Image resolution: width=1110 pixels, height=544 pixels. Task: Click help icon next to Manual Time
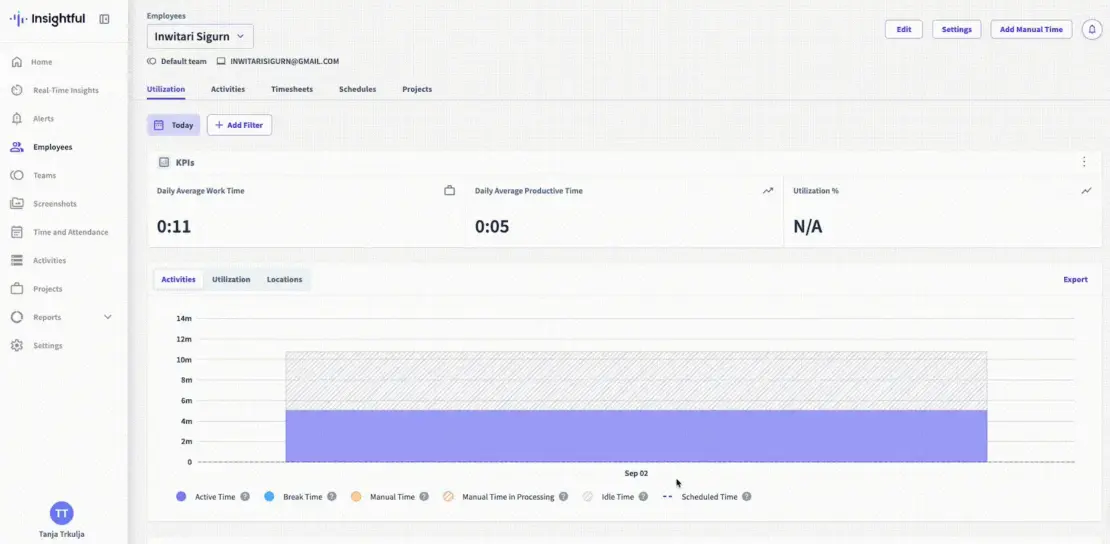424,497
